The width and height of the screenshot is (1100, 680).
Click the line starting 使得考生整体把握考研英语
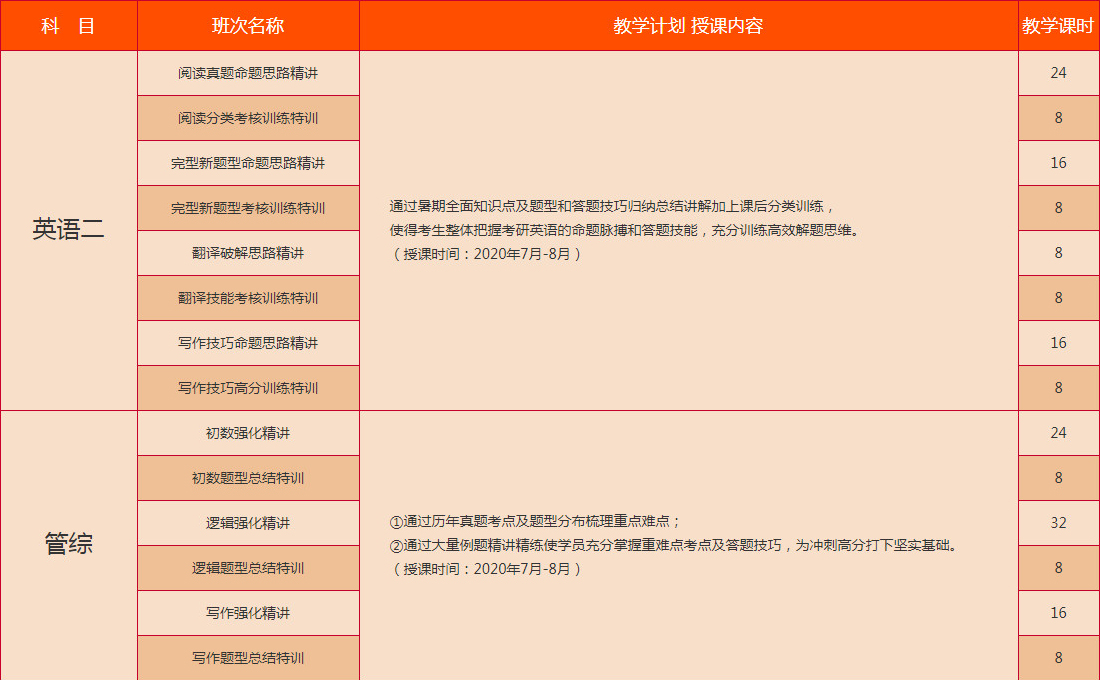tap(624, 230)
